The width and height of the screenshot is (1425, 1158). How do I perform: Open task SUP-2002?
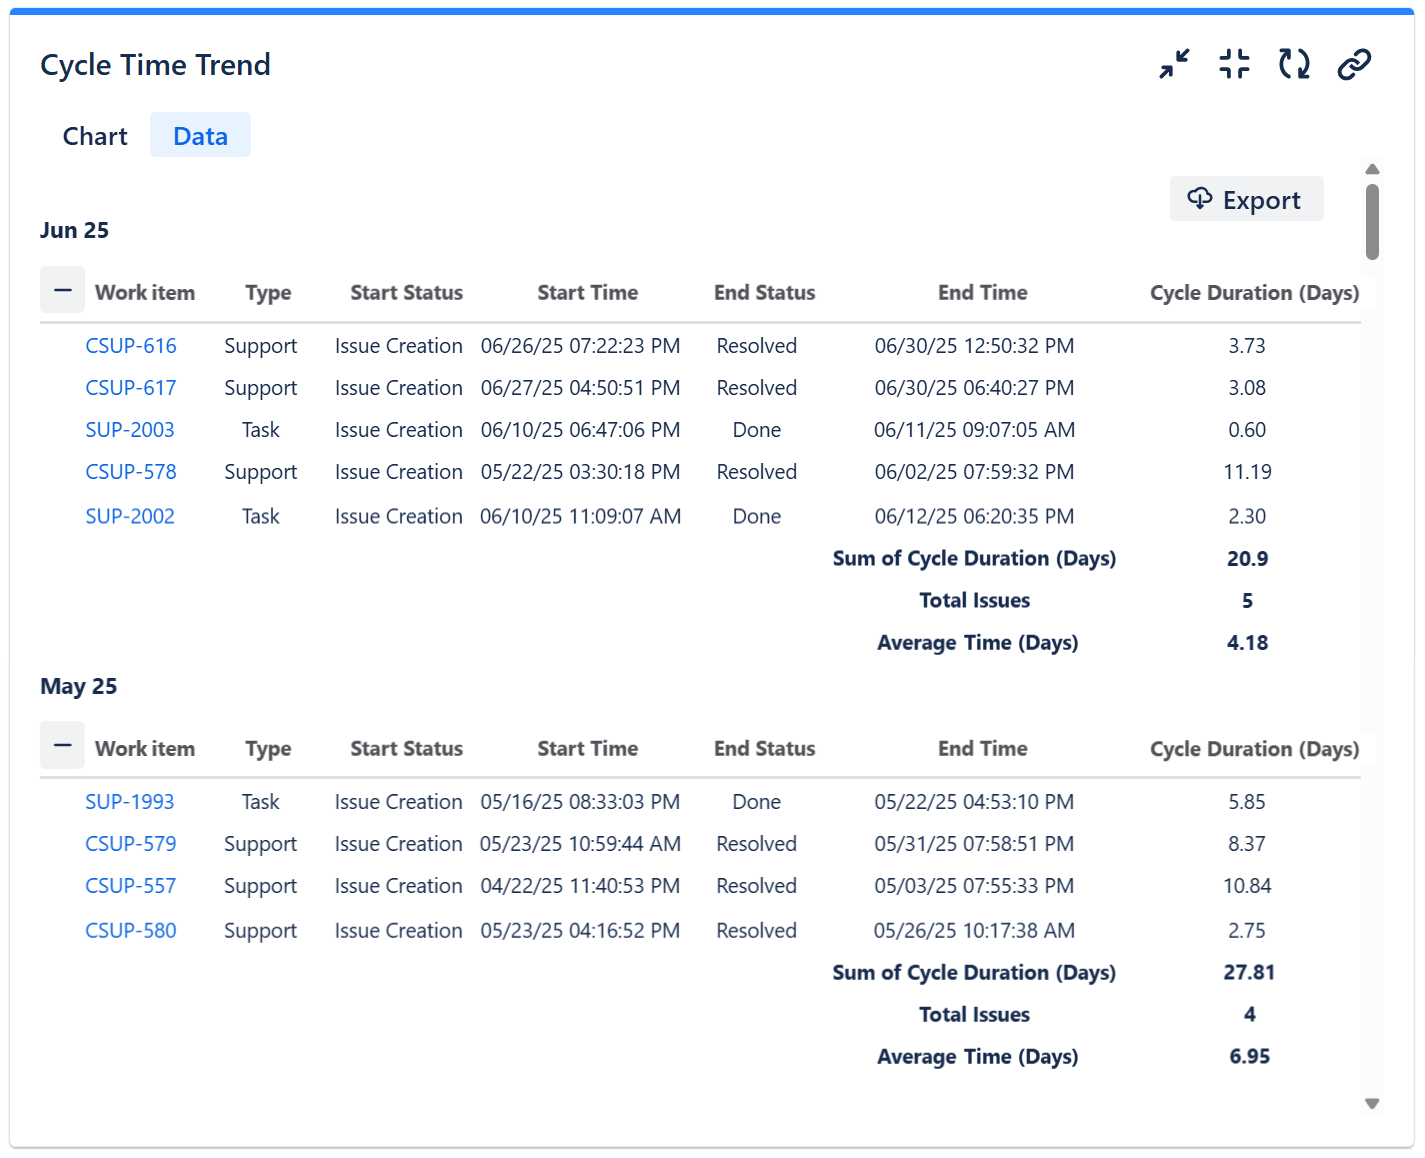(129, 516)
